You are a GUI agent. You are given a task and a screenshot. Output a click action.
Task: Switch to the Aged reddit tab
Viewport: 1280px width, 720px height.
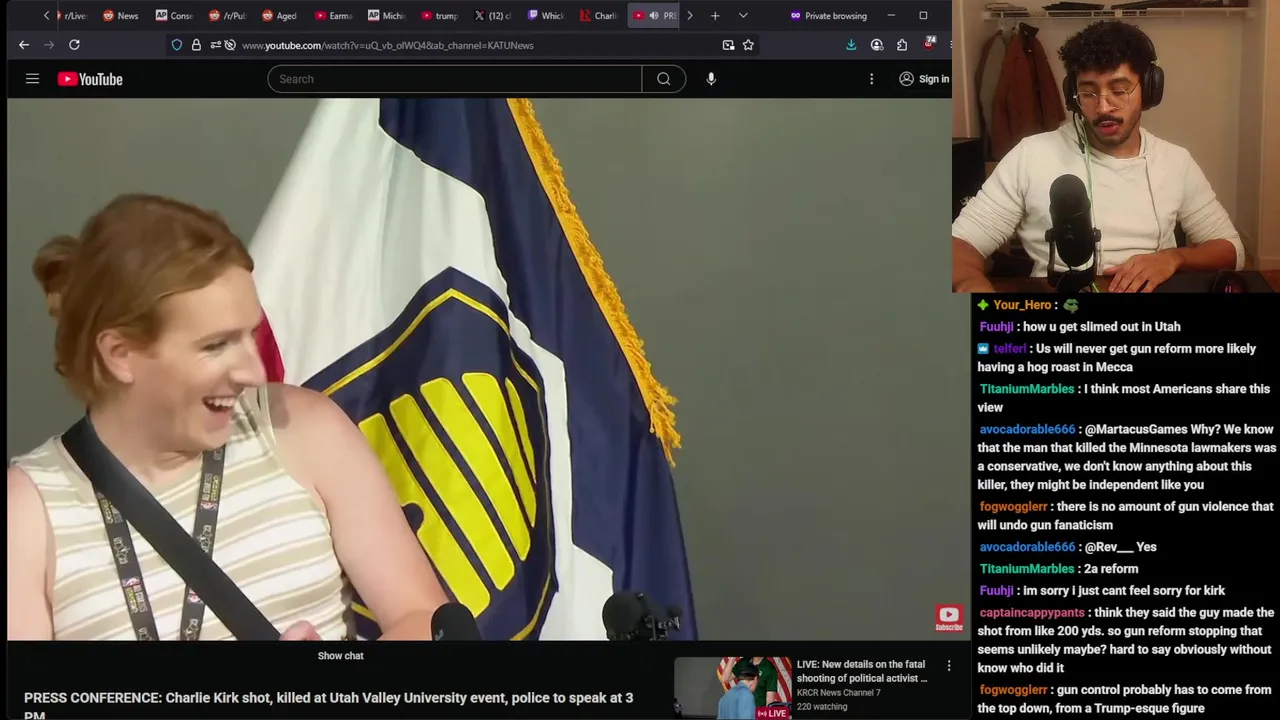pos(280,16)
